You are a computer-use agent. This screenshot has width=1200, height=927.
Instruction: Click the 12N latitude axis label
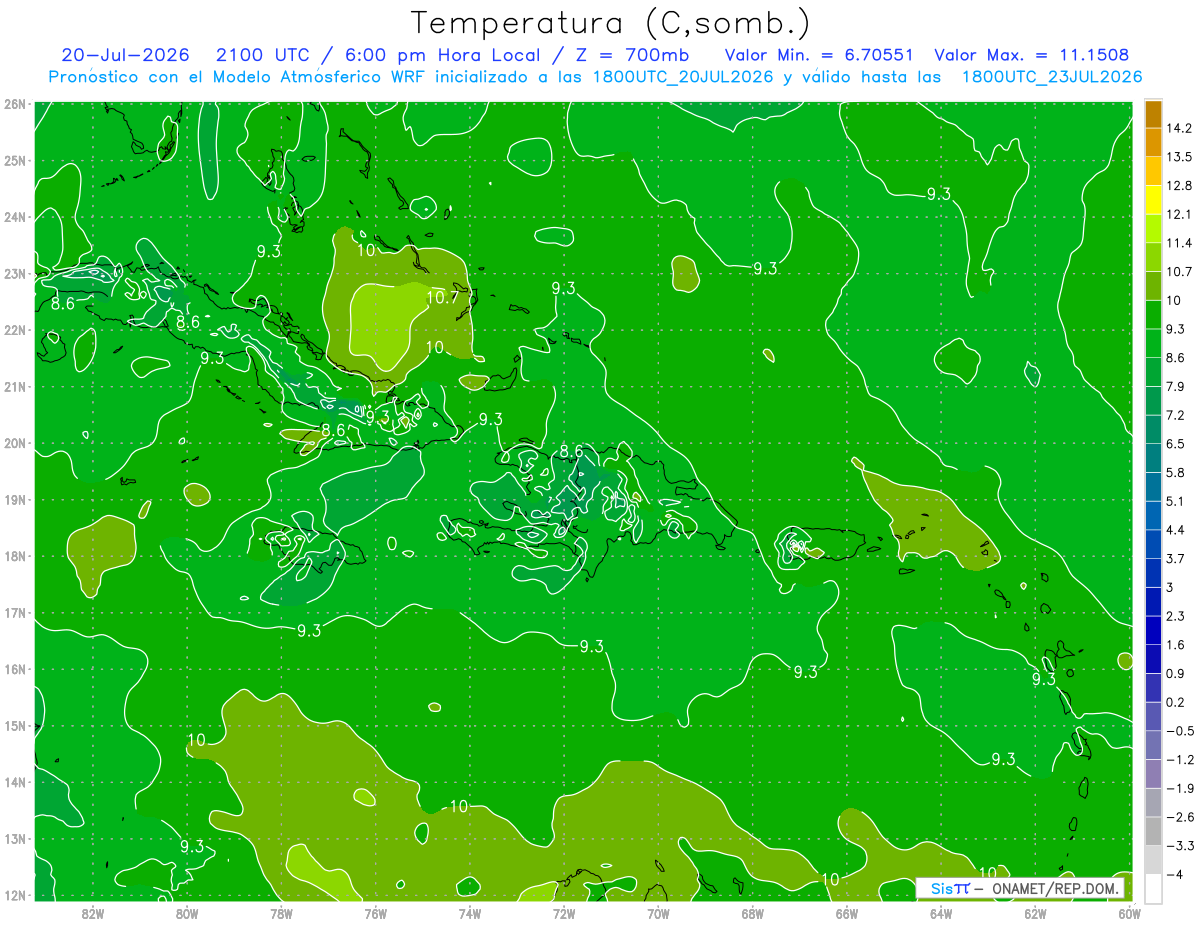pos(14,896)
